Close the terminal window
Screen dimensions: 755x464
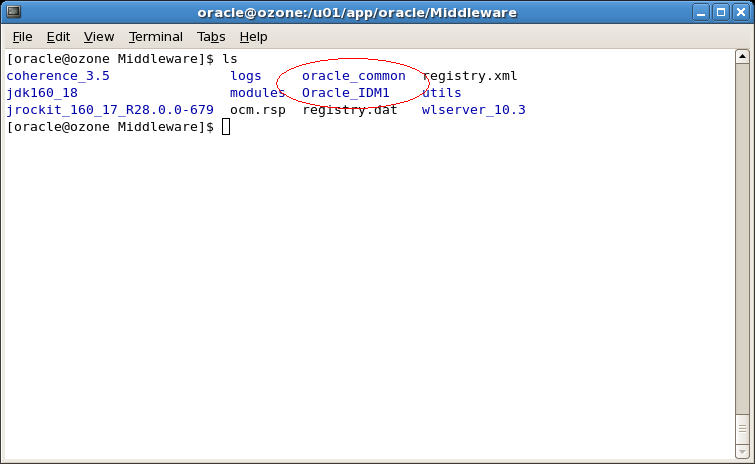[x=741, y=12]
